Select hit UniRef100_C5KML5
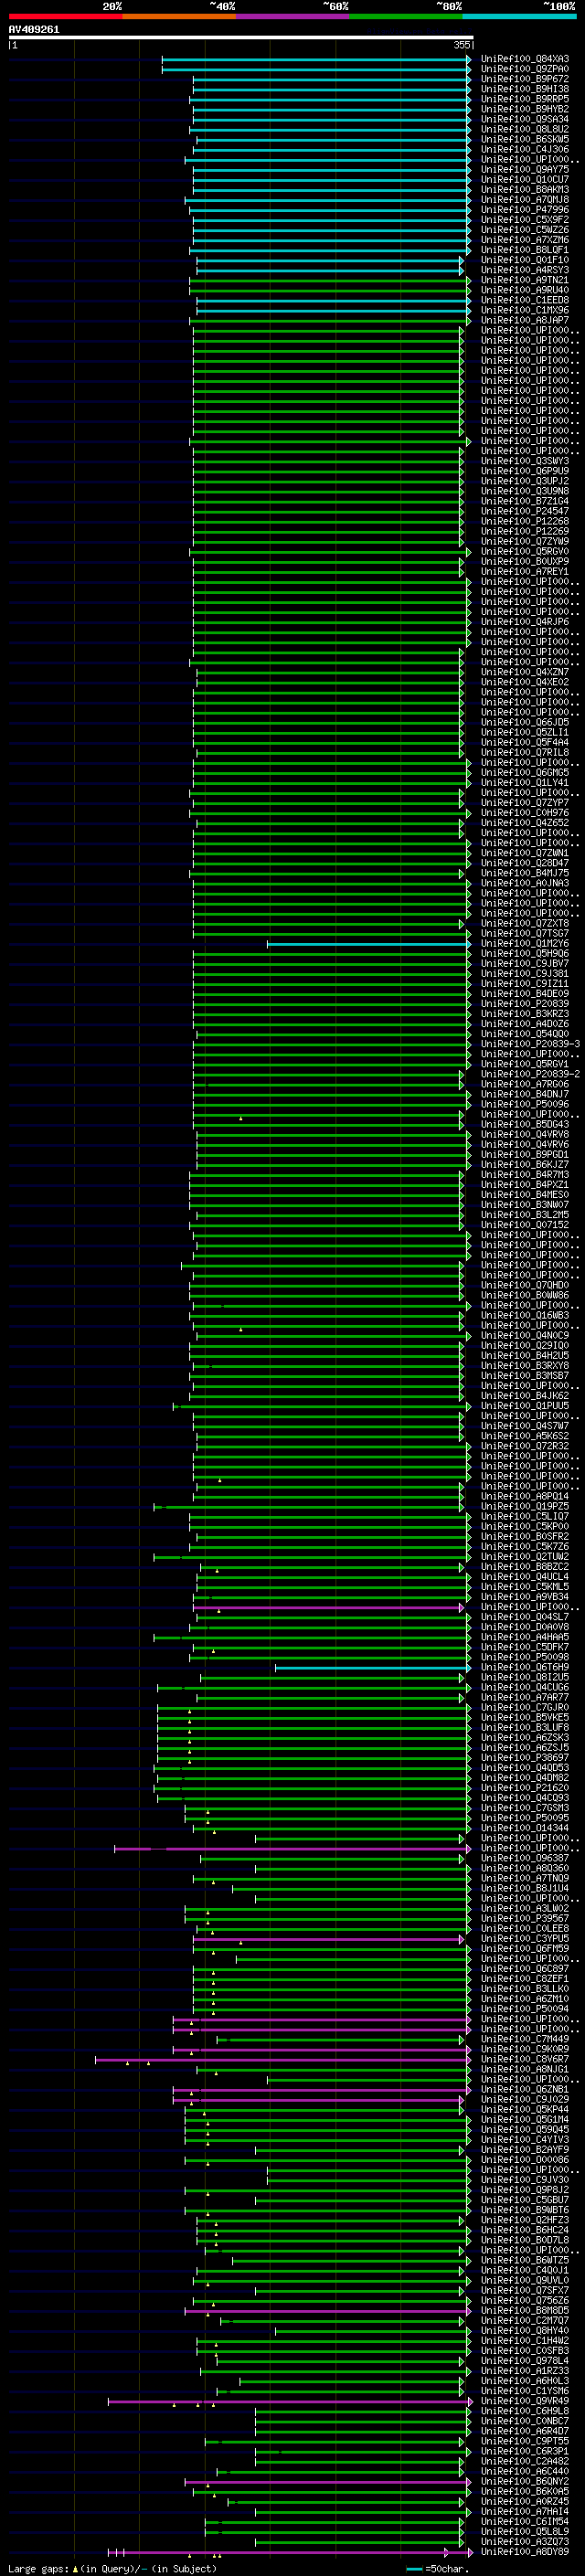Screen dimensions: 585x2576 (524, 1587)
